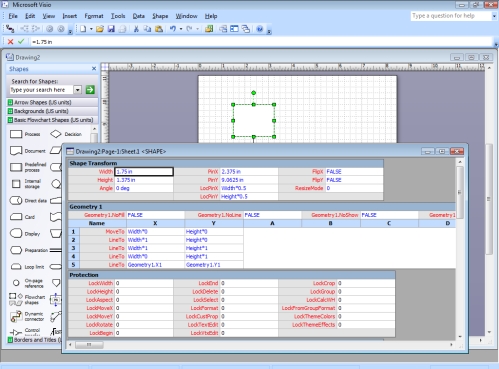Click the ShapeSheet horizontal scrollbar thumb
The width and height of the screenshot is (499, 369).
tap(89, 344)
